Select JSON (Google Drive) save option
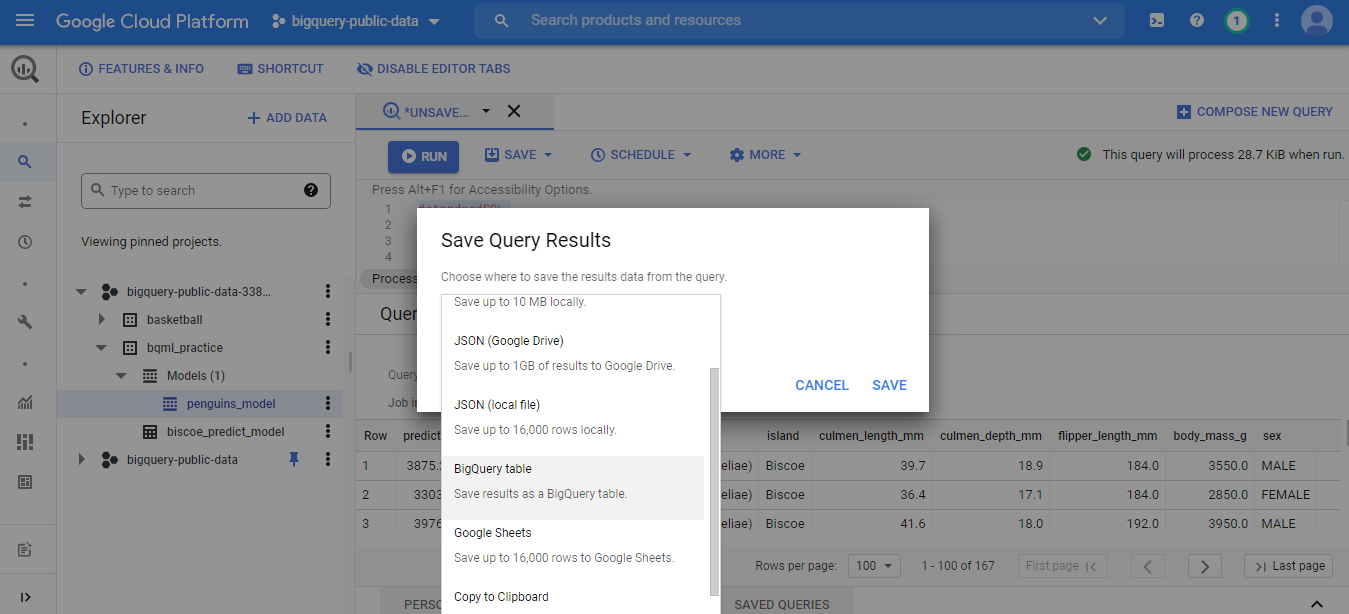This screenshot has height=614, width=1349. point(573,353)
